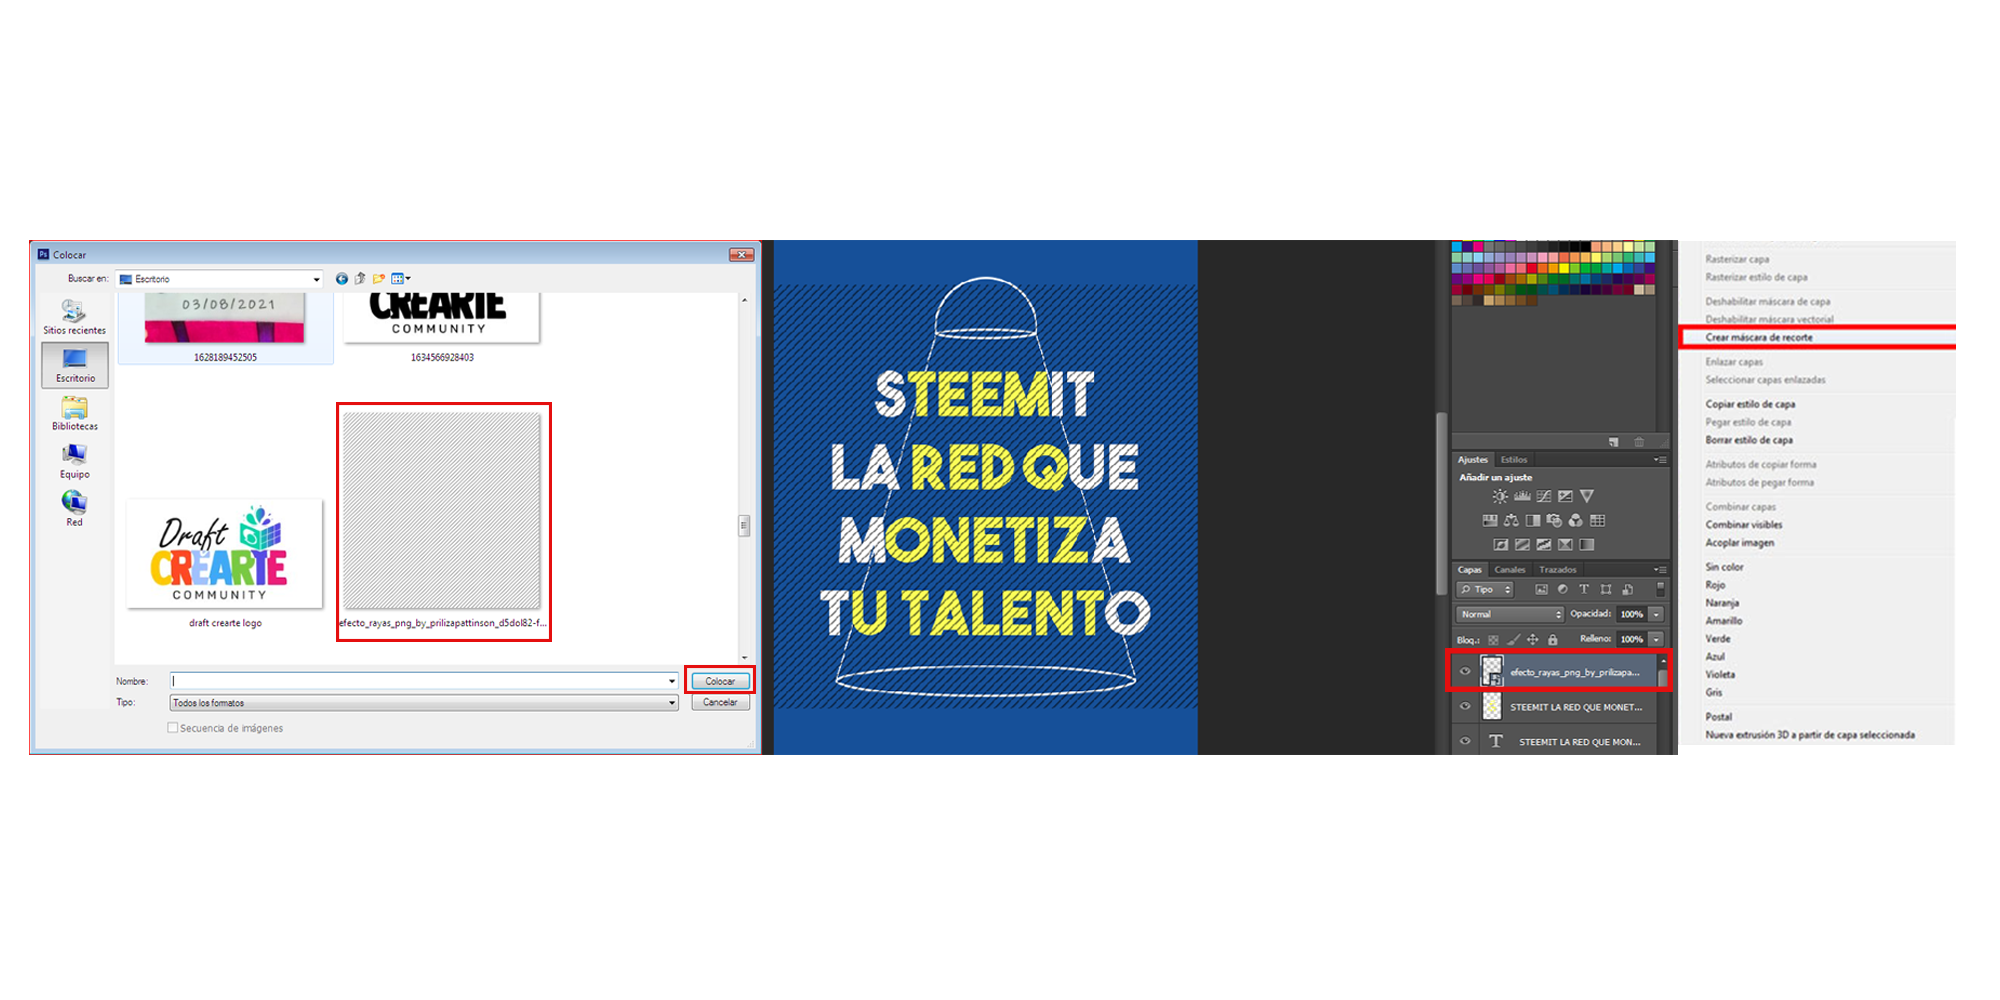Viewport: 2000px width, 1000px height.
Task: Add a Color Balance adjustment (scales icon)
Action: pos(1511,520)
